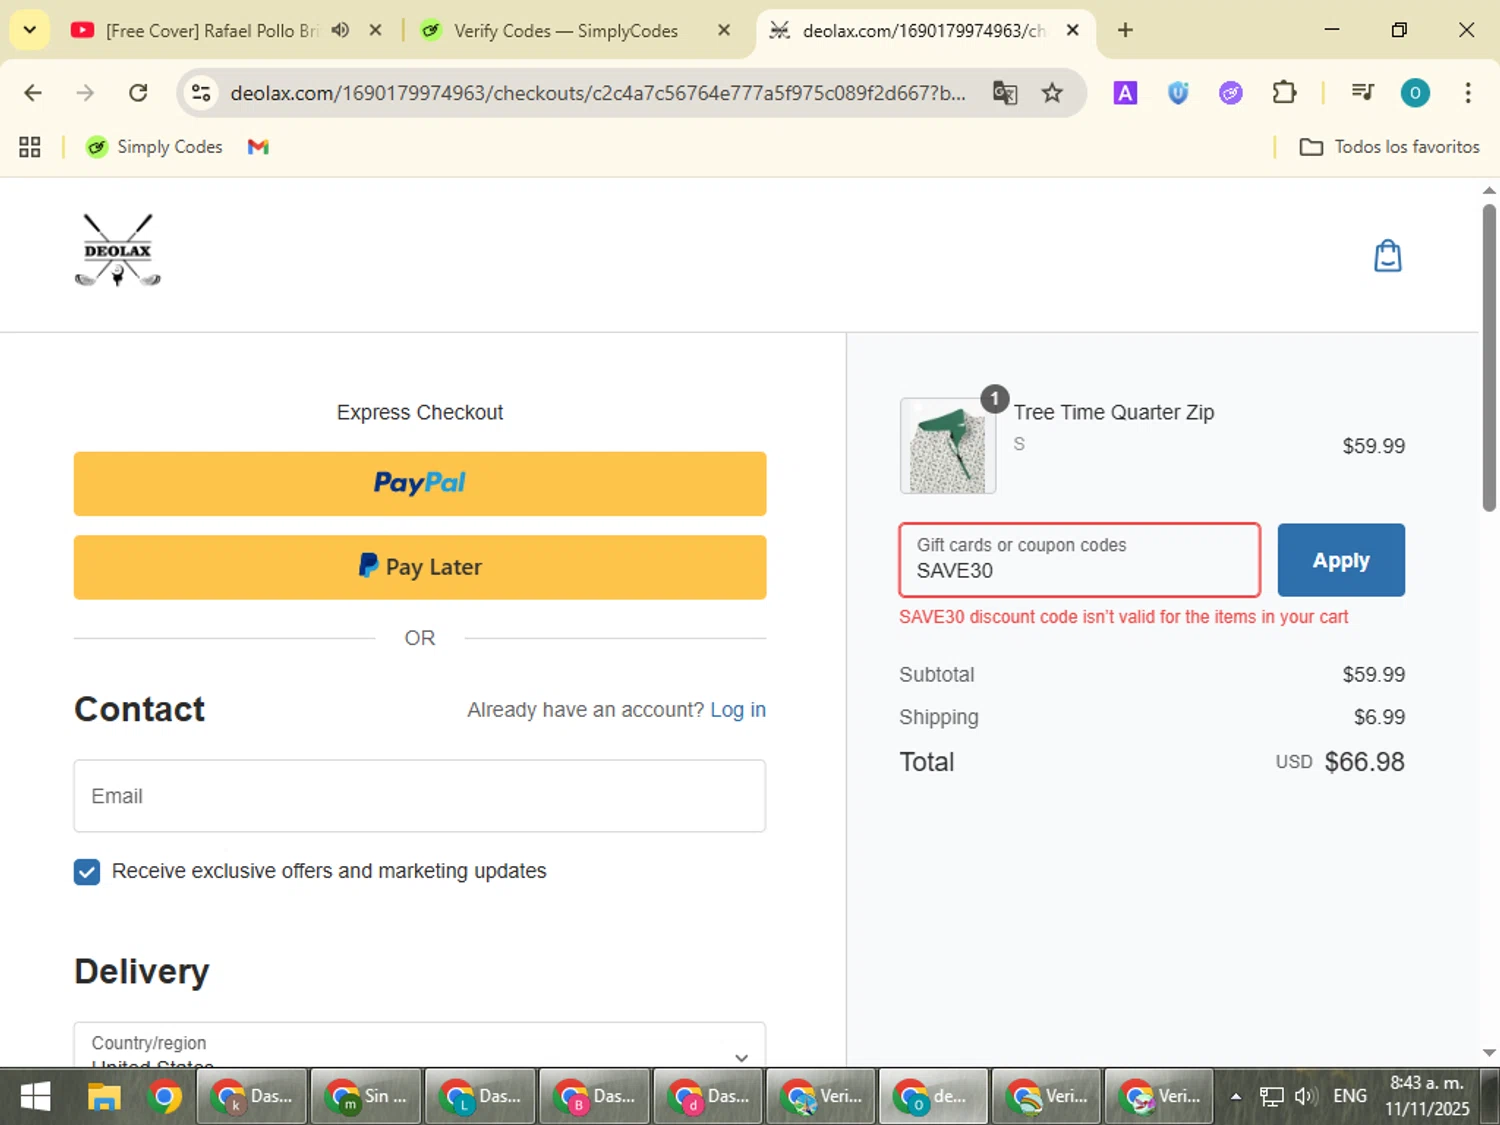Viewport: 1500px width, 1125px height.
Task: Open the shopping bag cart icon
Action: 1387,256
